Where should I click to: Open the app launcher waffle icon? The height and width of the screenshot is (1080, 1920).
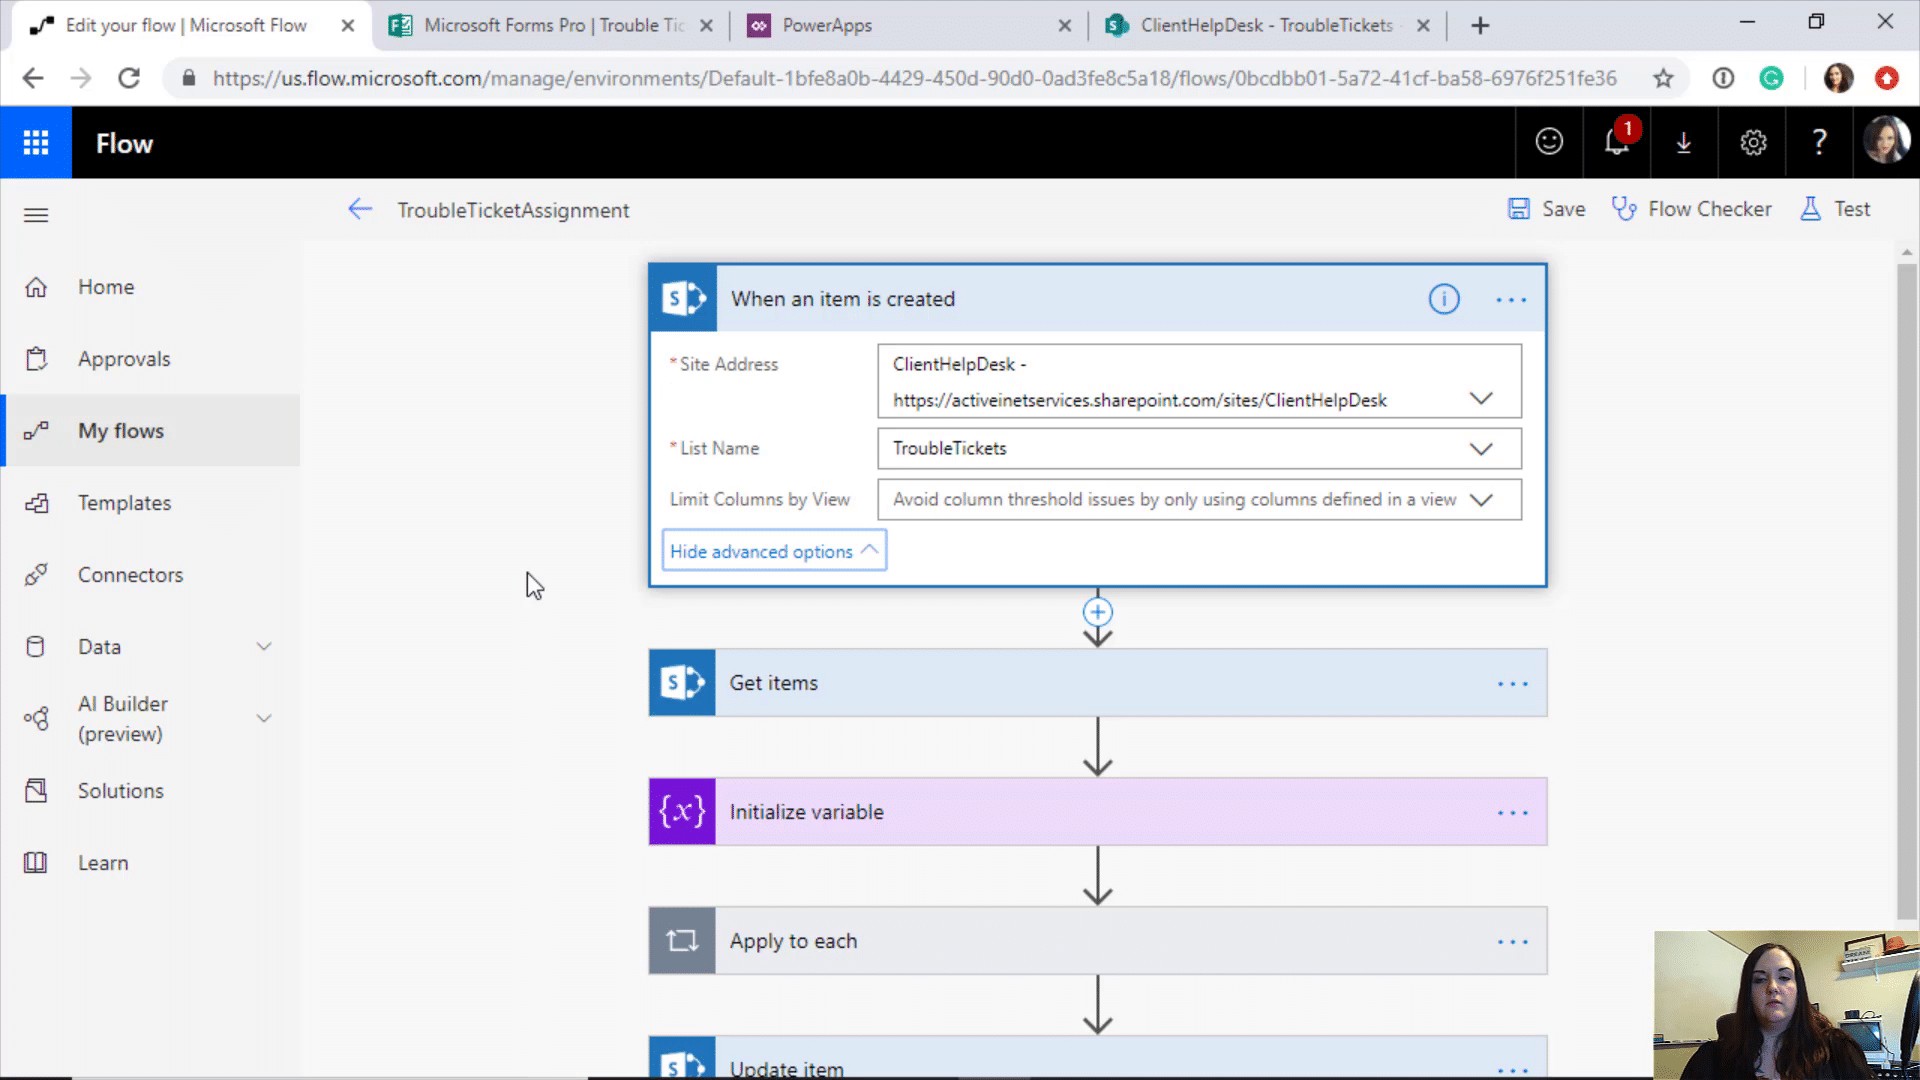click(36, 143)
